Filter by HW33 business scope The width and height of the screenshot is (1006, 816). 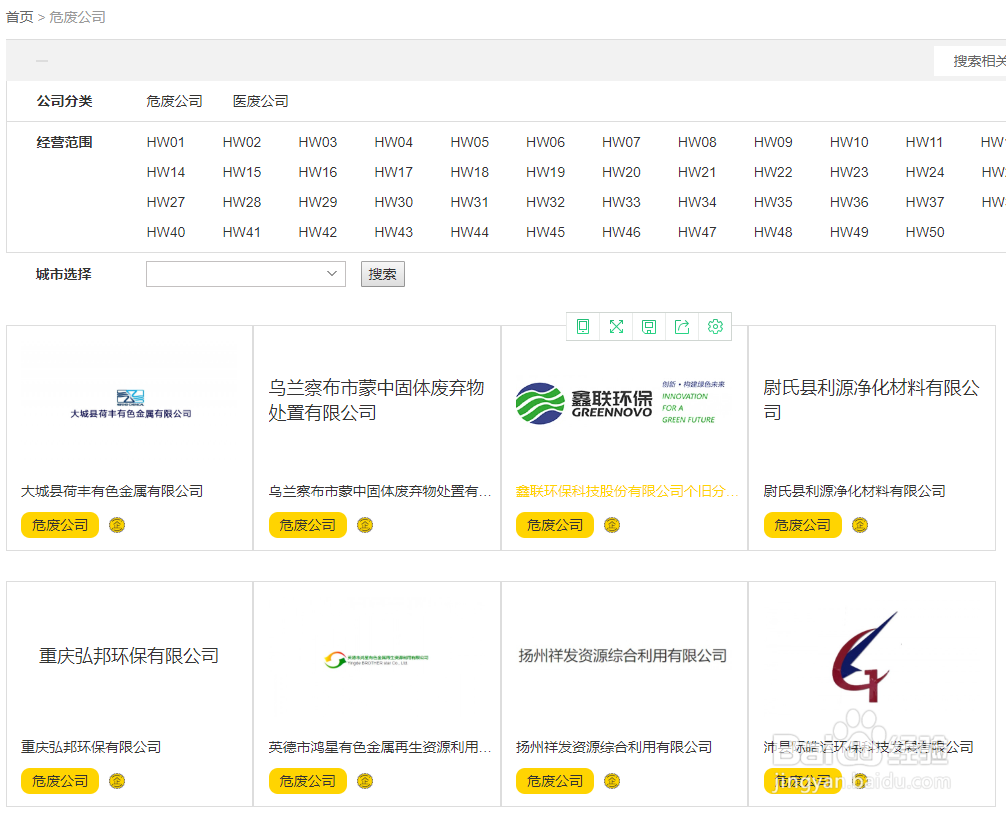click(x=621, y=203)
